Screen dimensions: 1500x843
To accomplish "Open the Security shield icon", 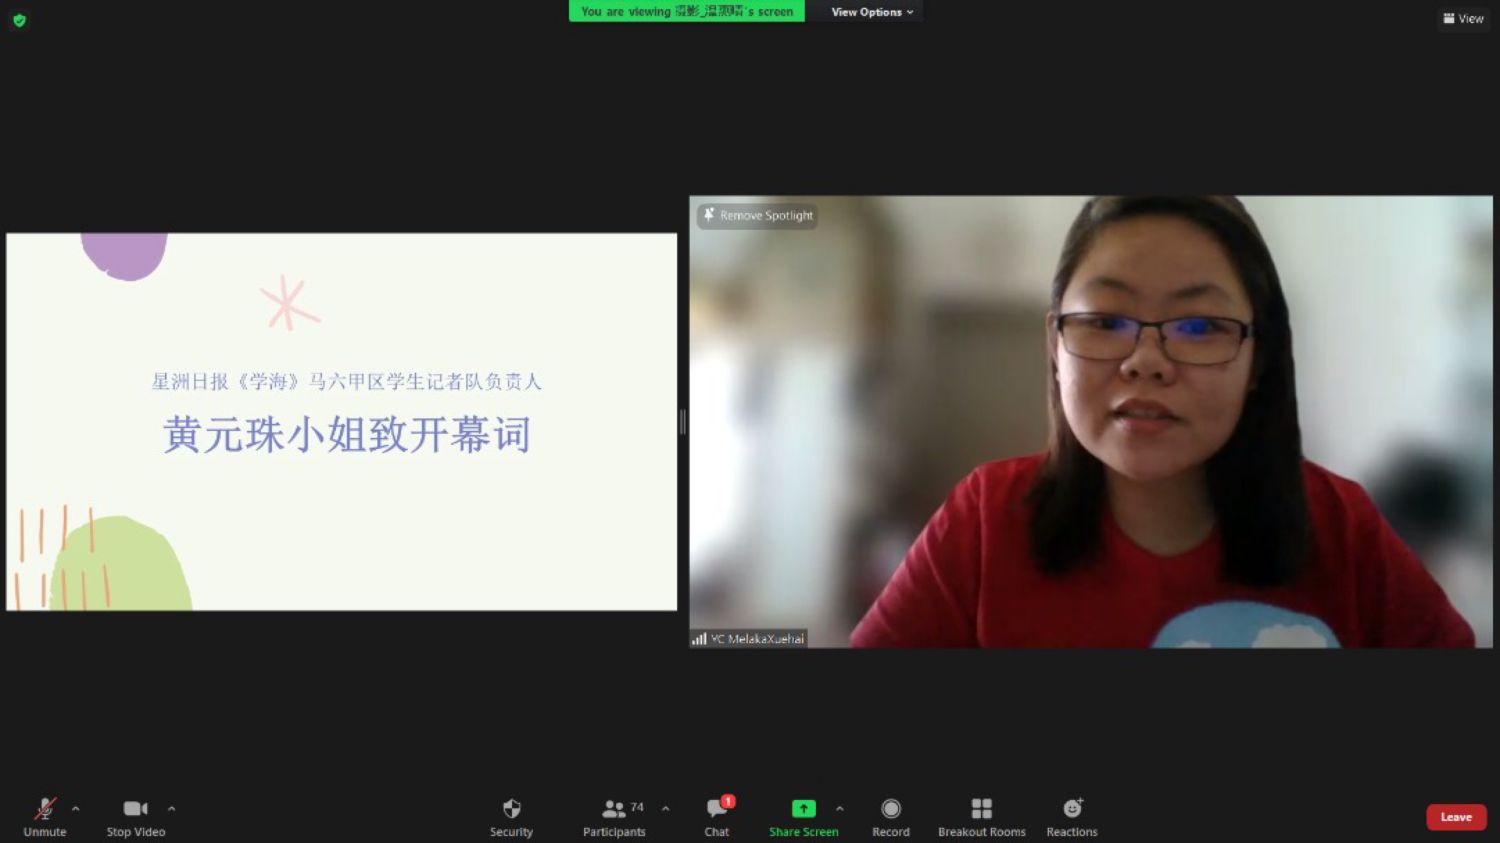I will click(511, 808).
